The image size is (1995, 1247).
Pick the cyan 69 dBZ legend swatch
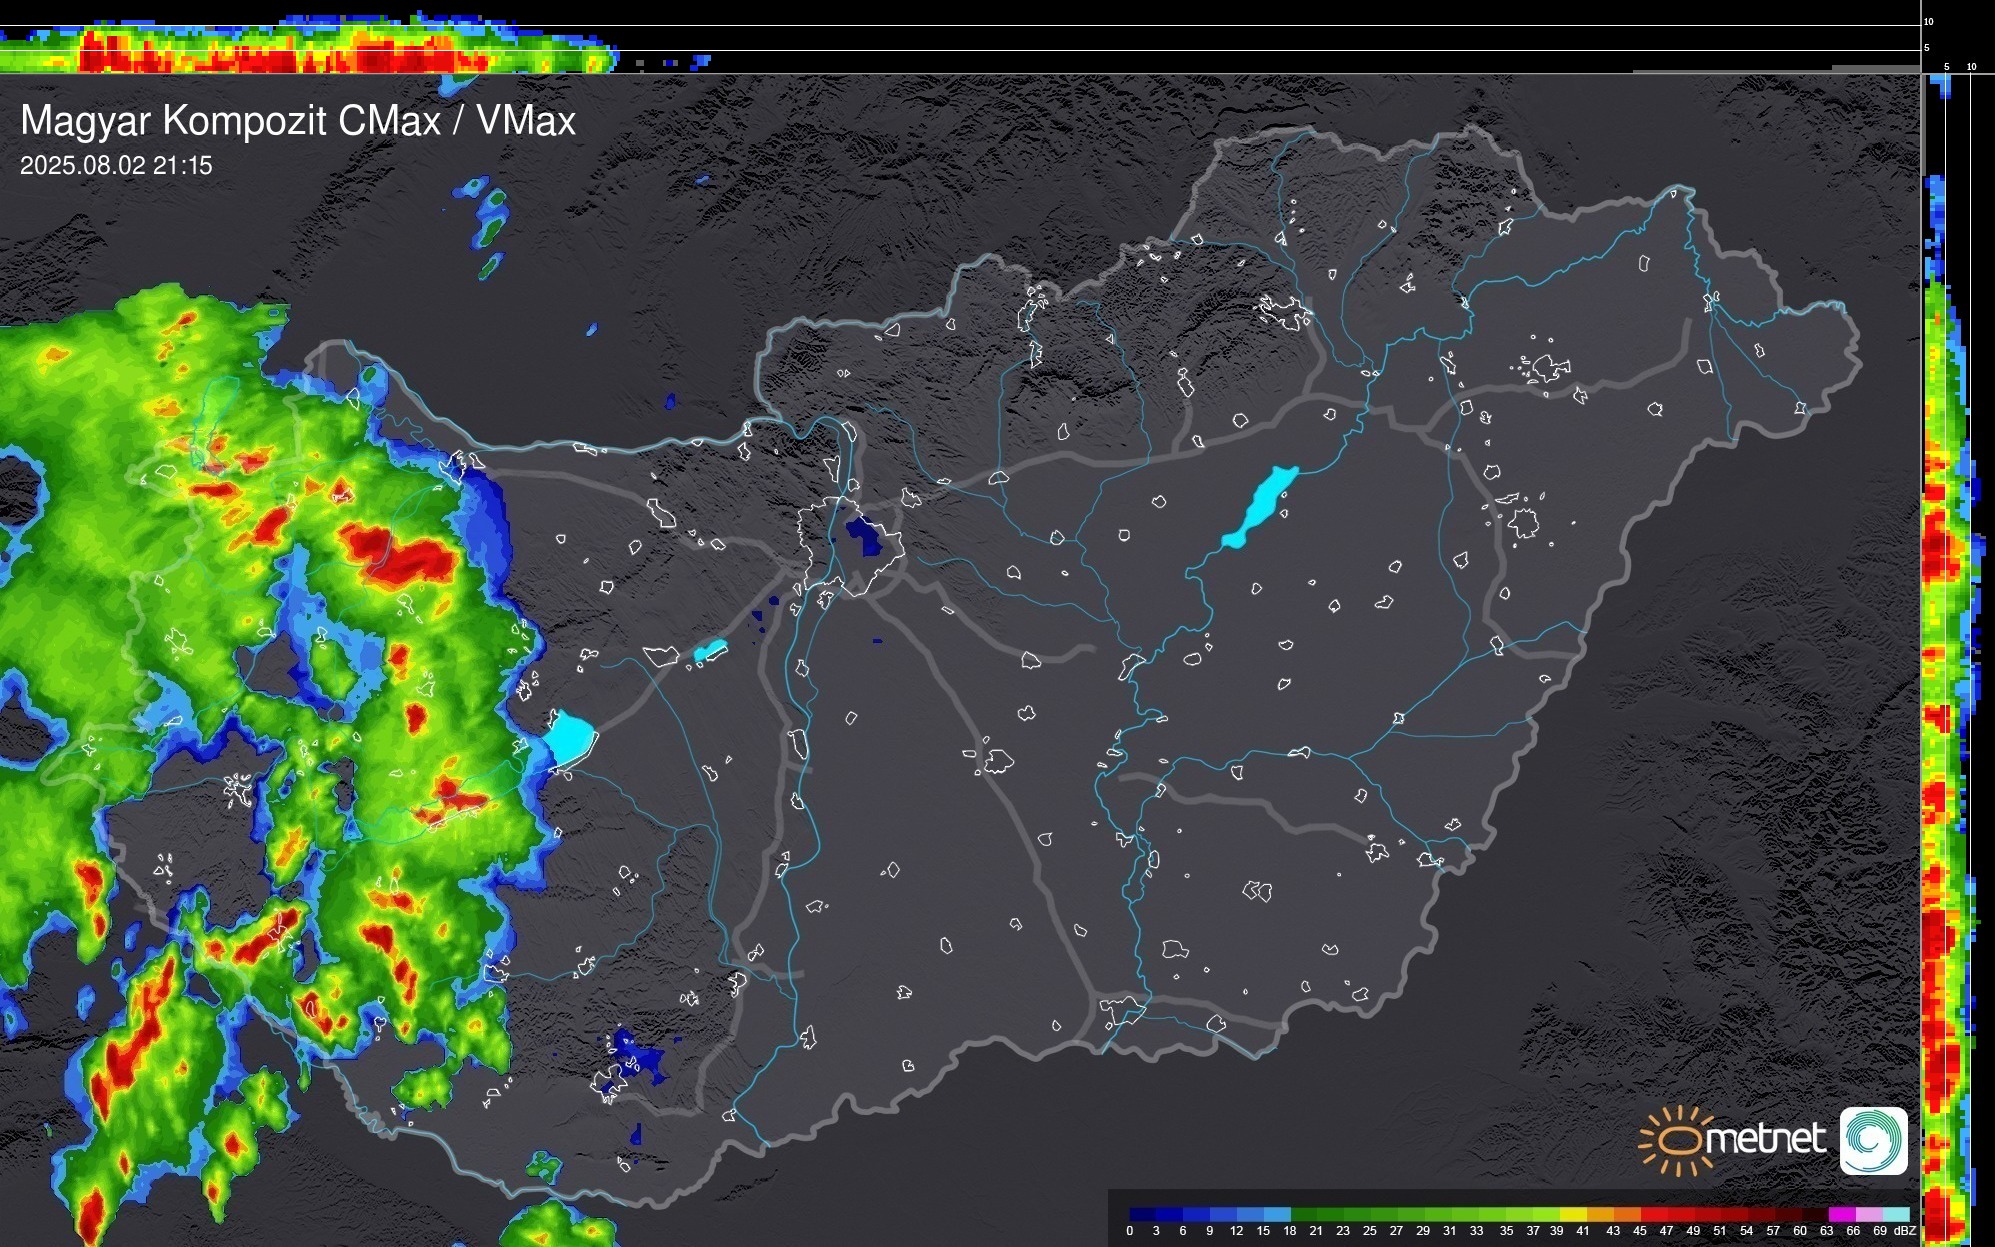click(x=1895, y=1215)
